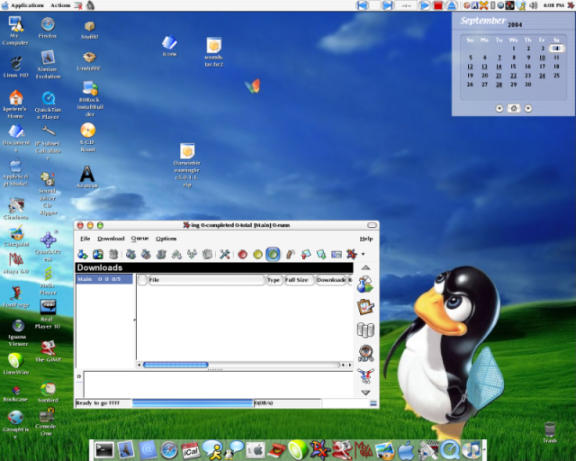Viewport: 576px width, 461px height.
Task: Go to previous month in calendar
Action: click(499, 108)
